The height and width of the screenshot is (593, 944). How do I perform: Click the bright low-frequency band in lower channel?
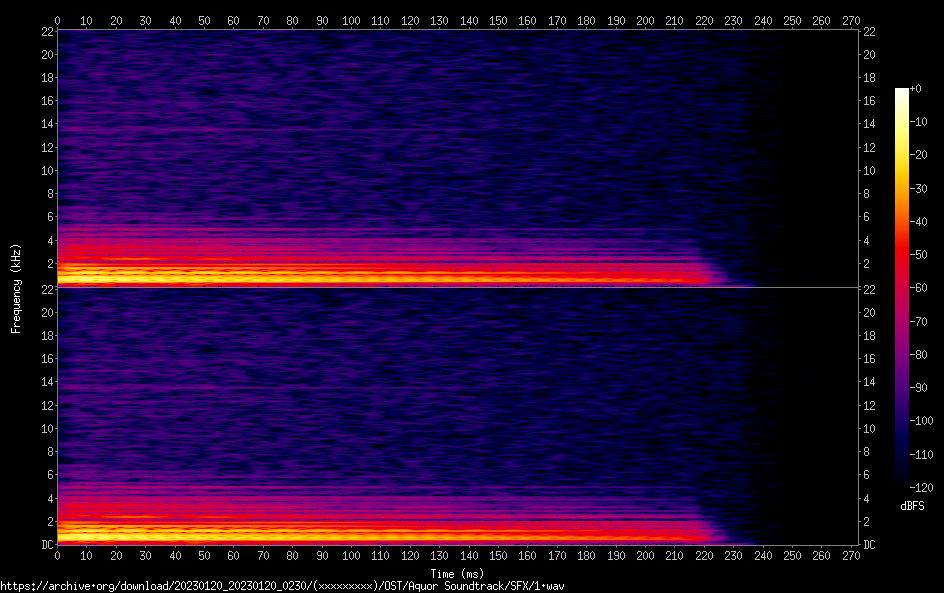(300, 536)
